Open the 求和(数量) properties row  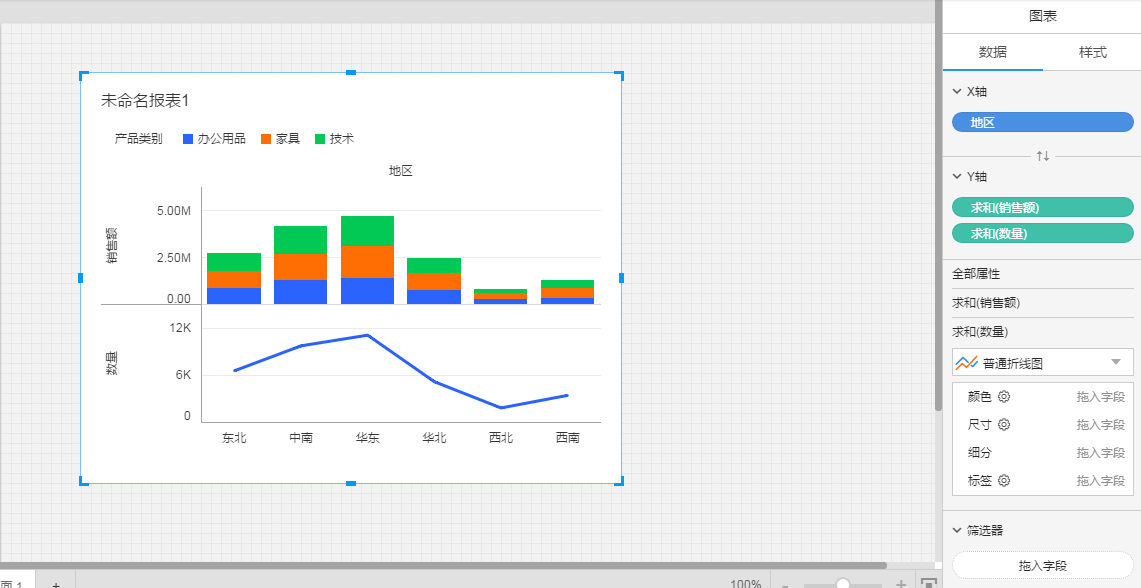coord(1043,332)
